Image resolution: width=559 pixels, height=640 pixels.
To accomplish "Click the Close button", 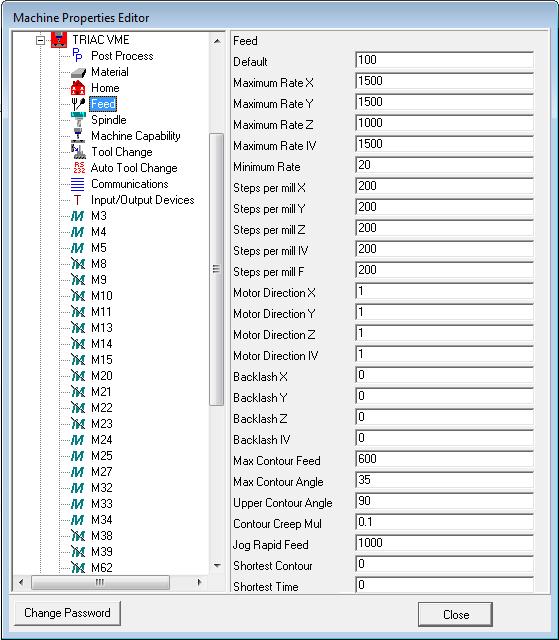I will (x=455, y=614).
